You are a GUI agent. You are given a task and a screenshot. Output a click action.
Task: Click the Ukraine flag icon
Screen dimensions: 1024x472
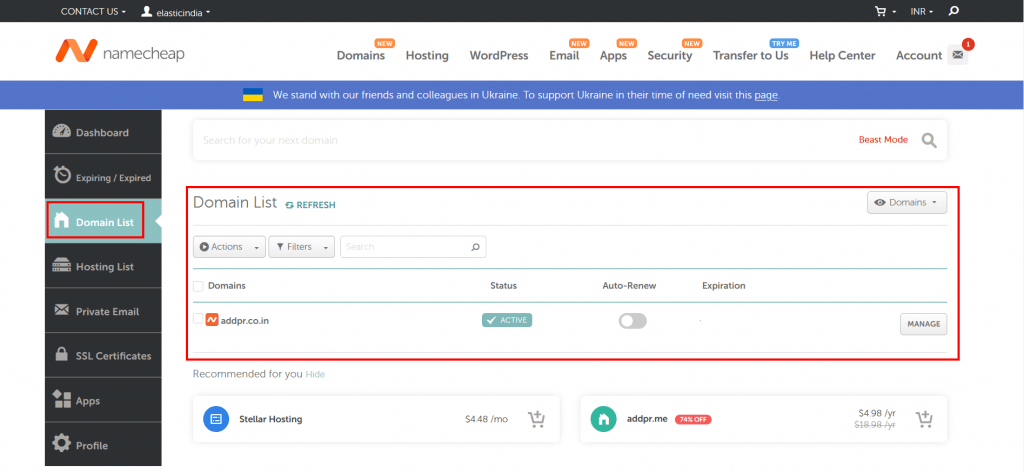click(253, 95)
